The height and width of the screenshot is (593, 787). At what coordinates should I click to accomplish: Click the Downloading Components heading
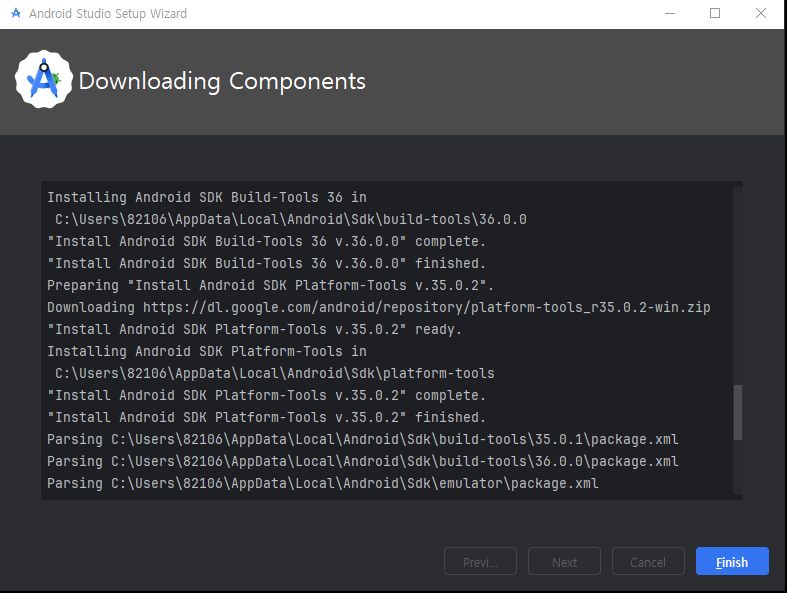[x=222, y=81]
